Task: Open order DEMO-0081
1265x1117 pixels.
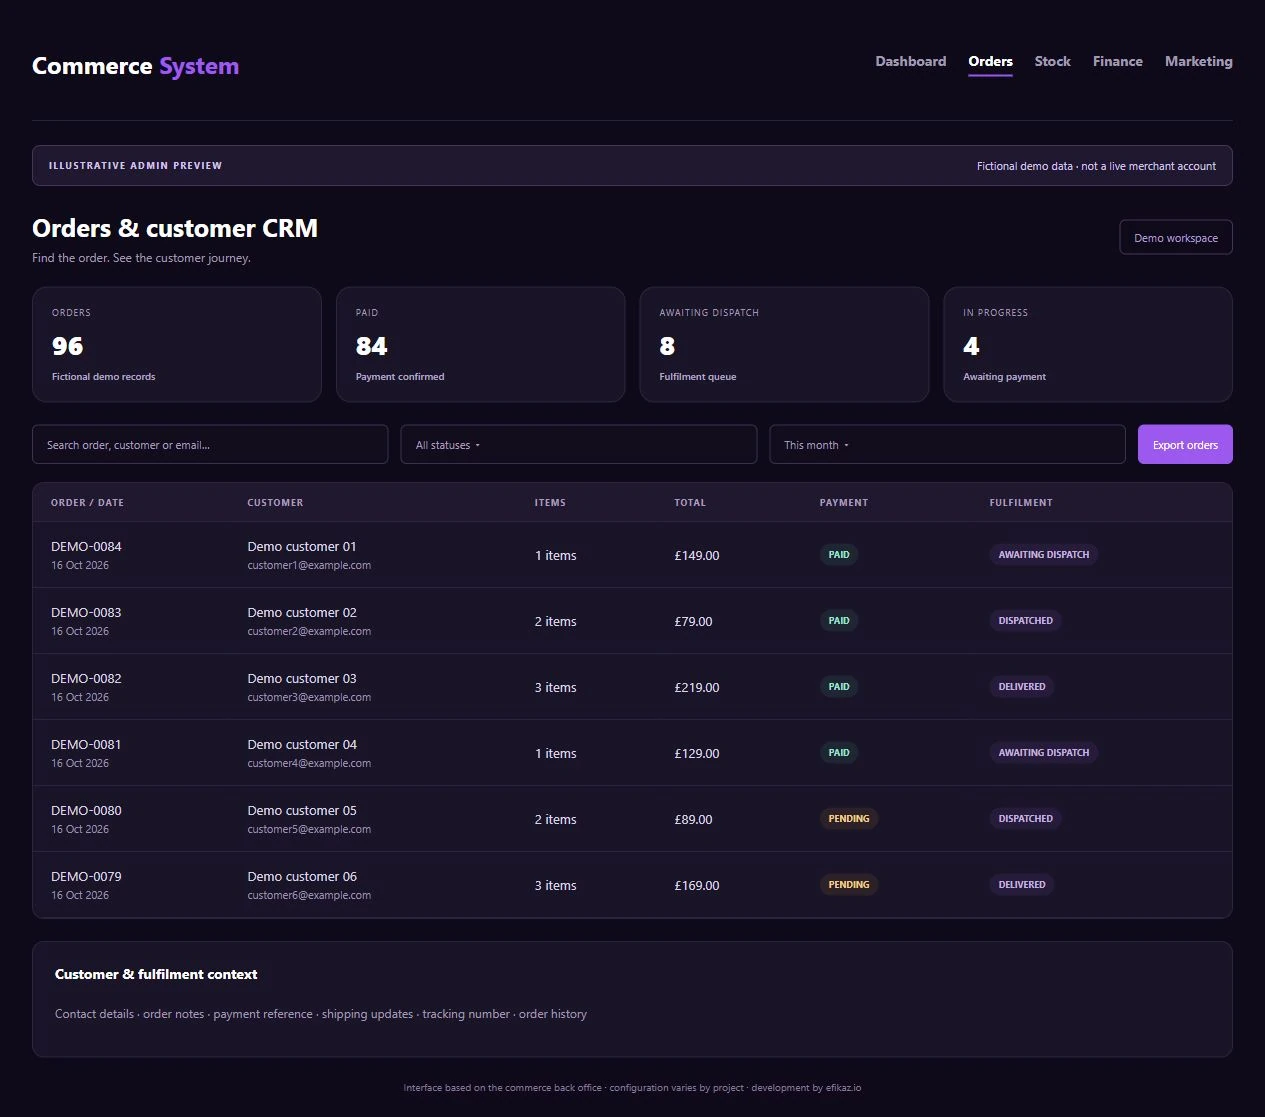Action: 86,745
